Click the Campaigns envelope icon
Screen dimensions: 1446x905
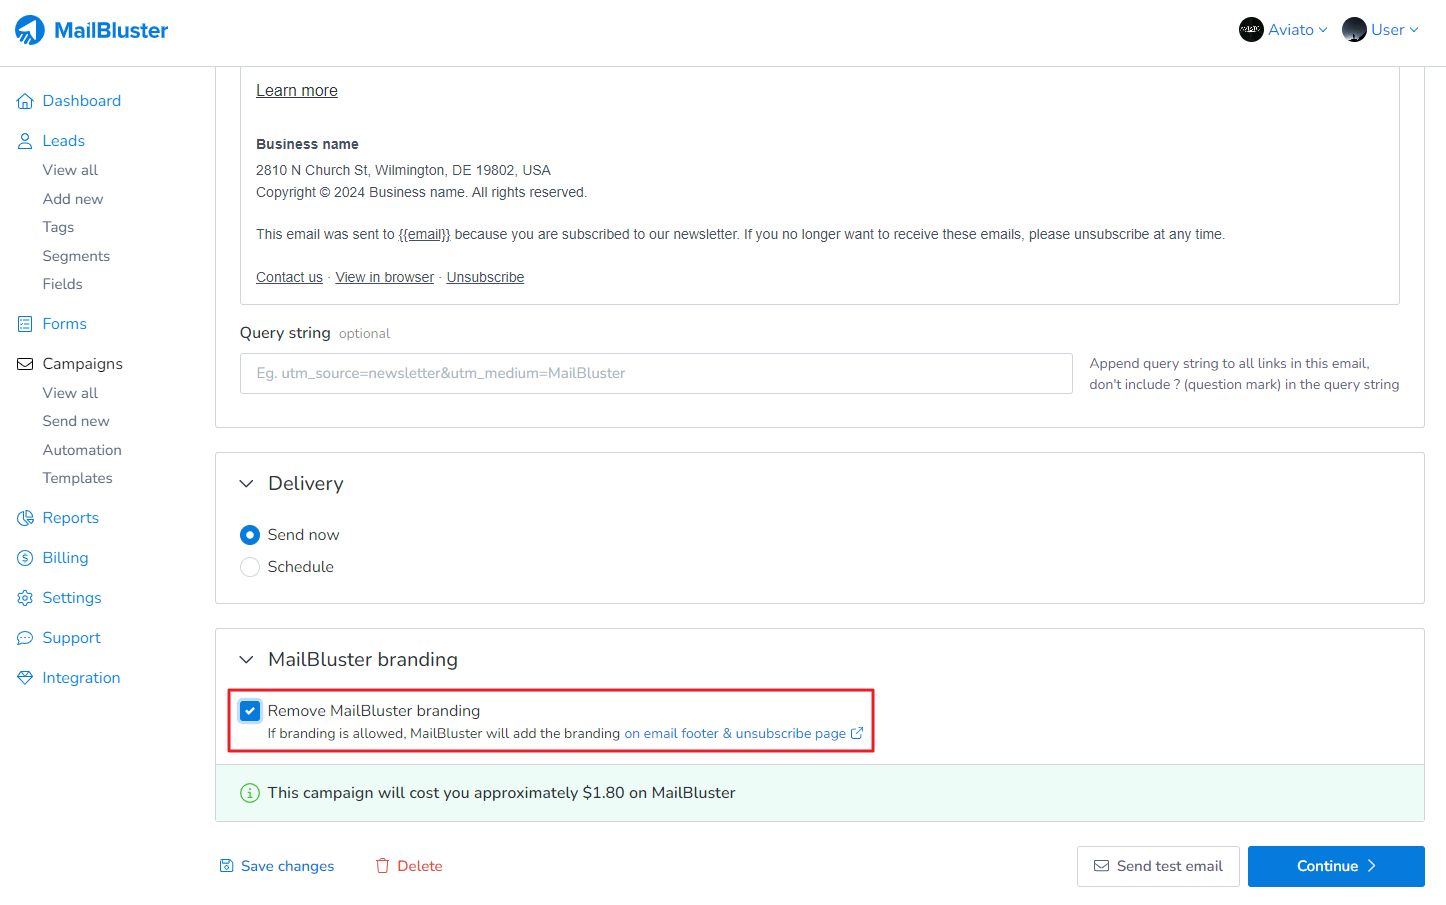pyautogui.click(x=25, y=363)
